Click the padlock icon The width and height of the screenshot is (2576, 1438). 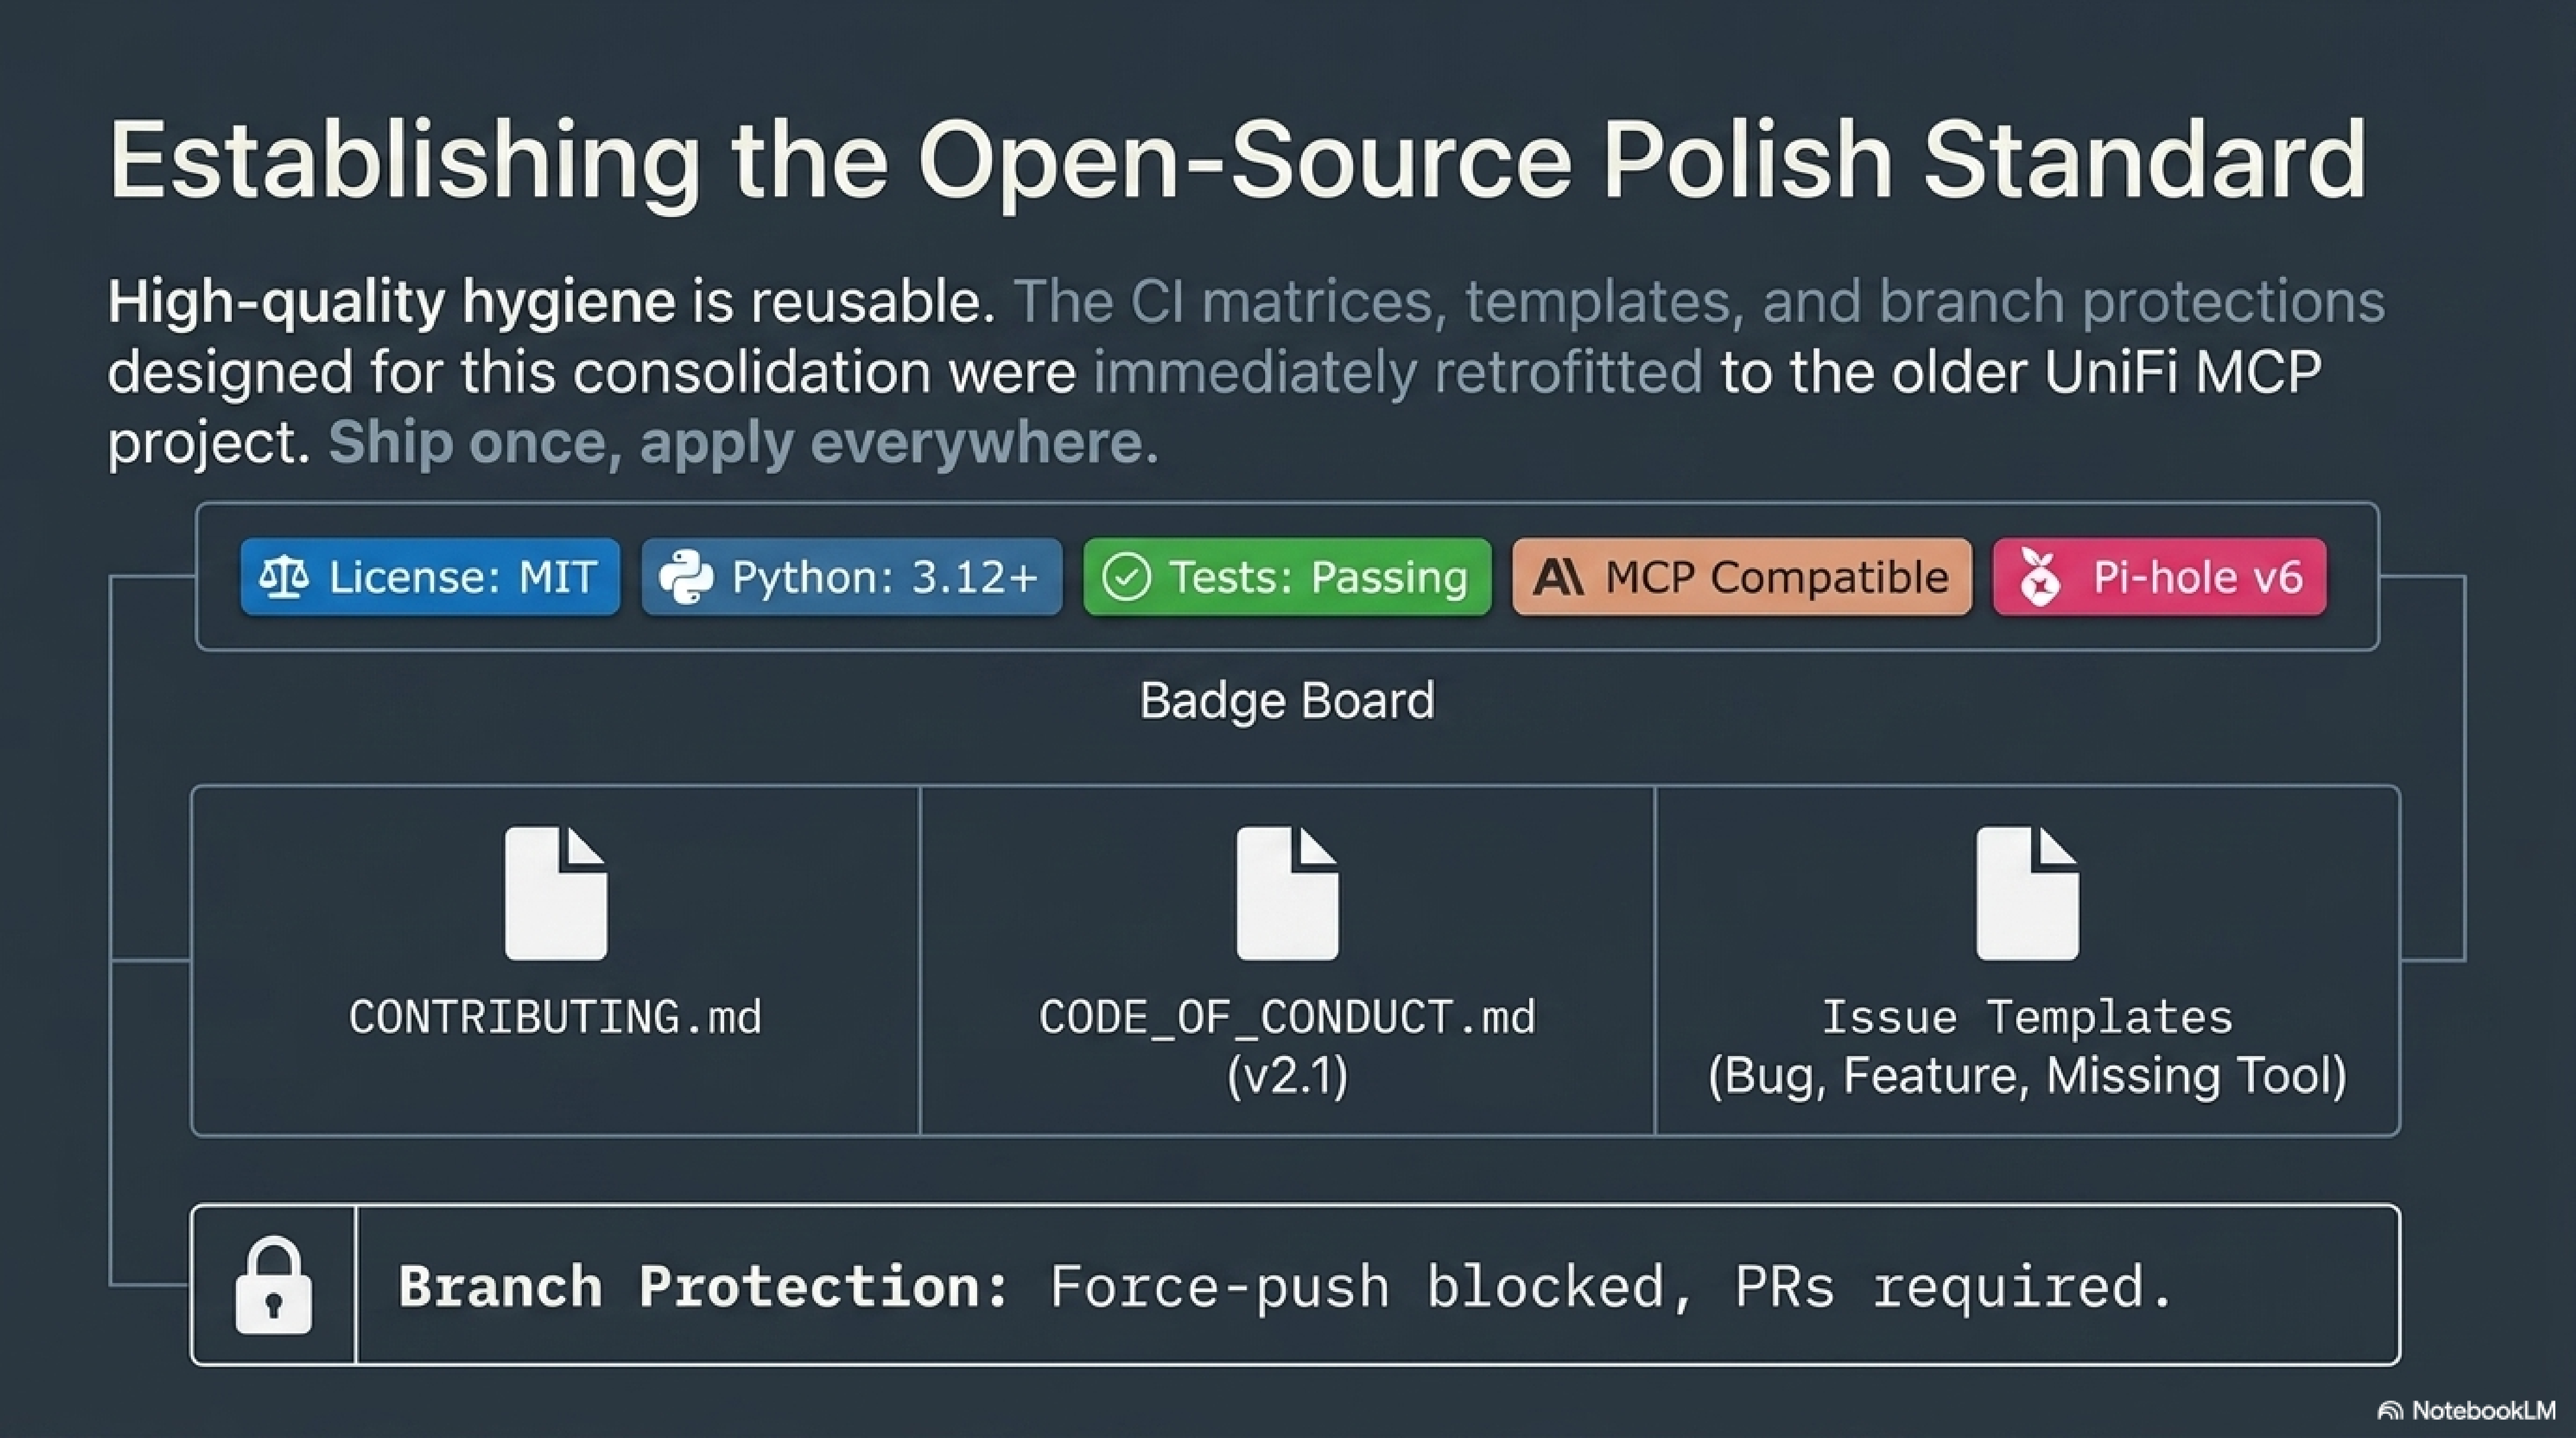point(273,1286)
